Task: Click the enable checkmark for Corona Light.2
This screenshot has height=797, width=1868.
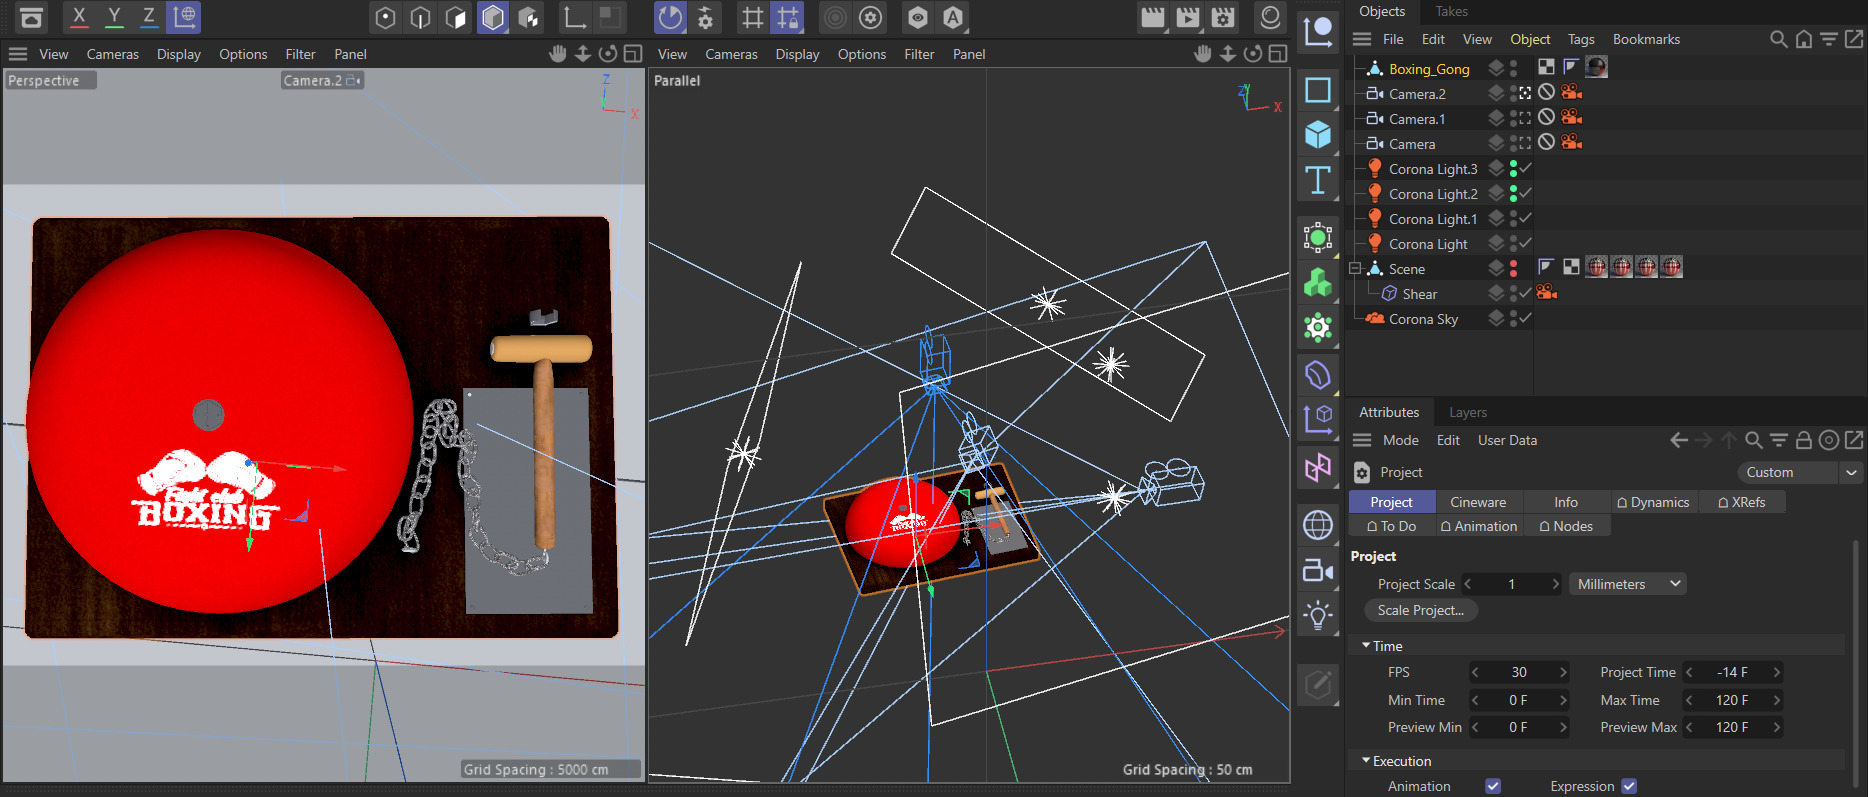Action: click(x=1526, y=193)
